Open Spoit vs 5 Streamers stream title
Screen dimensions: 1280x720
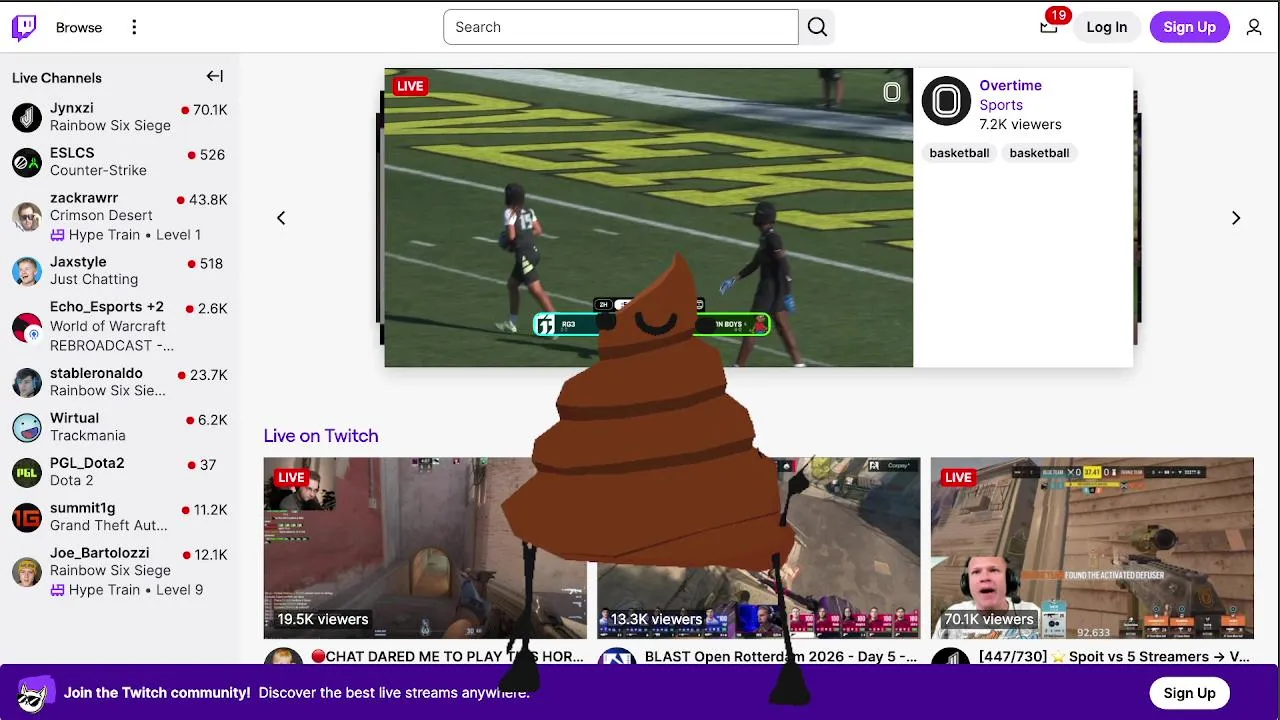(x=1114, y=657)
